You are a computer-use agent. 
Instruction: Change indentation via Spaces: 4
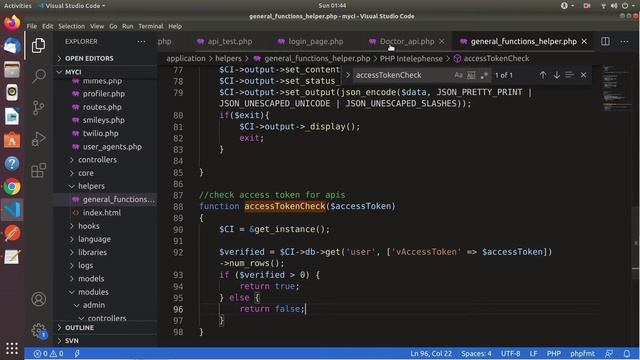click(x=476, y=353)
